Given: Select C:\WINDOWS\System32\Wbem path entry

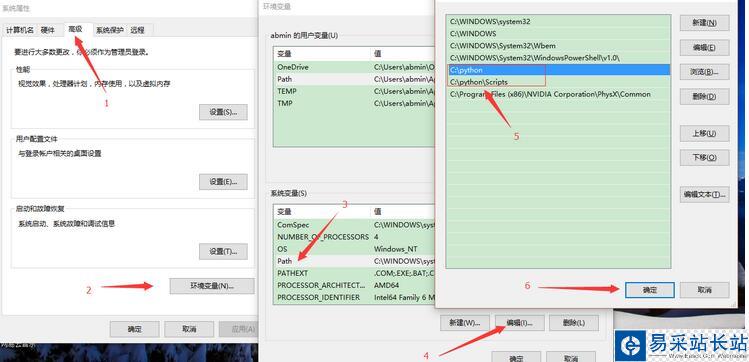Looking at the screenshot, I should [x=558, y=46].
